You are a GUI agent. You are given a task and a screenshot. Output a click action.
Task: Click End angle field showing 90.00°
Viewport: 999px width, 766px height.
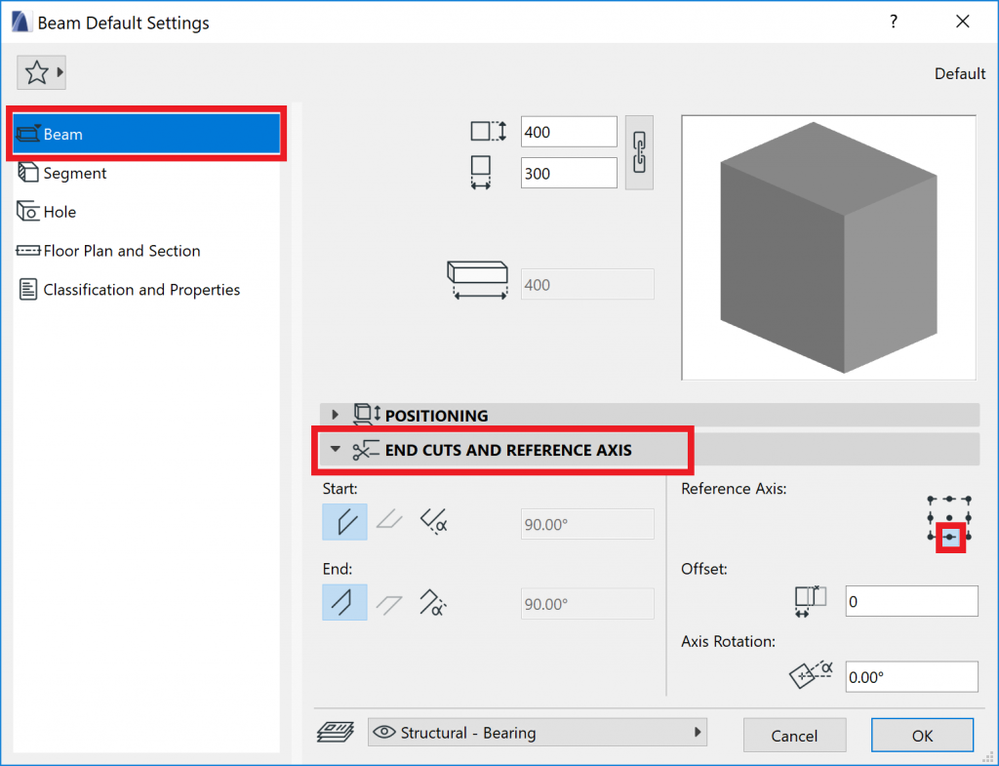click(587, 603)
